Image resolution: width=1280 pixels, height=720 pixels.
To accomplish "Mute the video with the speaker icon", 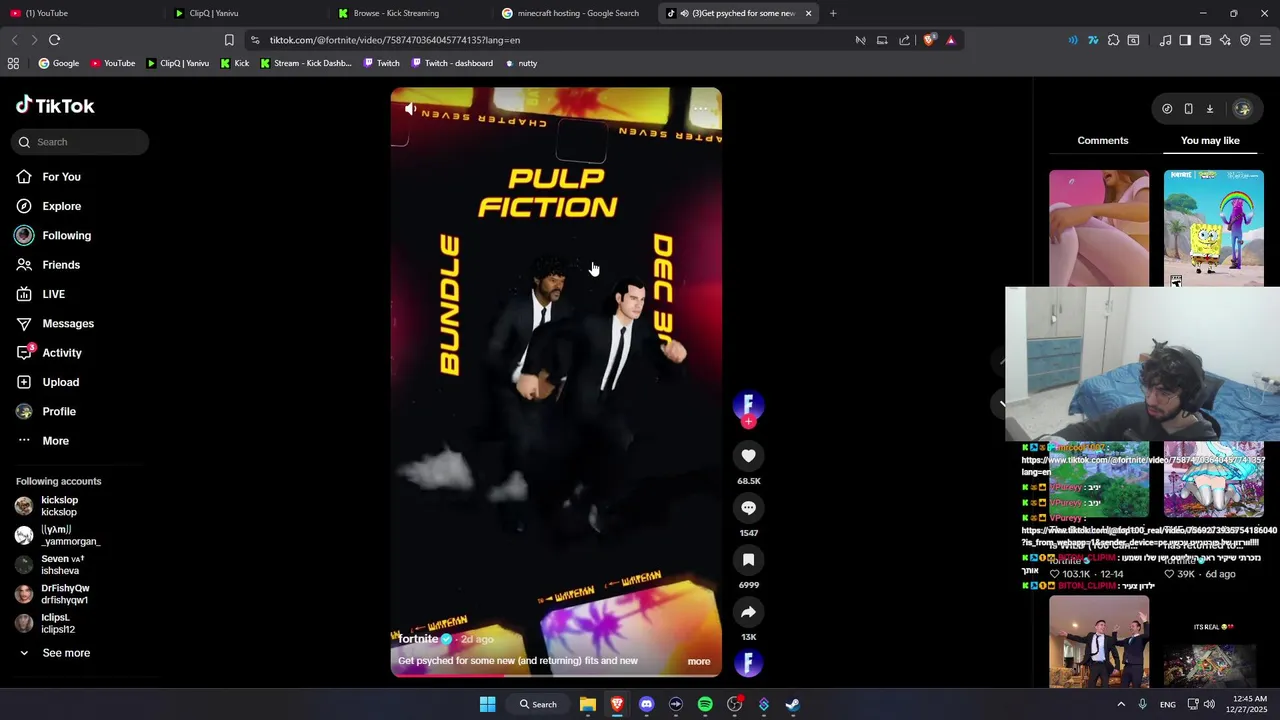I will point(410,109).
